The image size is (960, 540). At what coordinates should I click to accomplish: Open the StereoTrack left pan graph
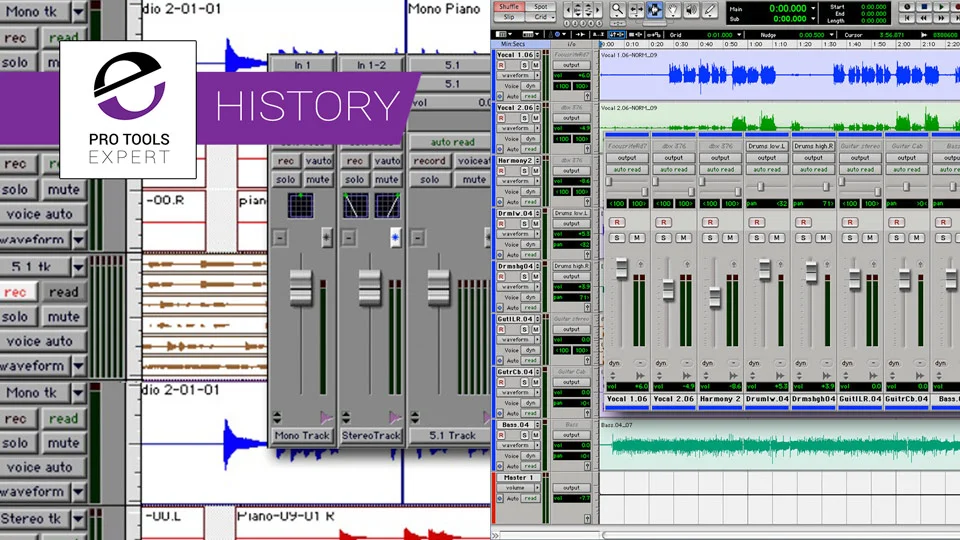pyautogui.click(x=355, y=206)
